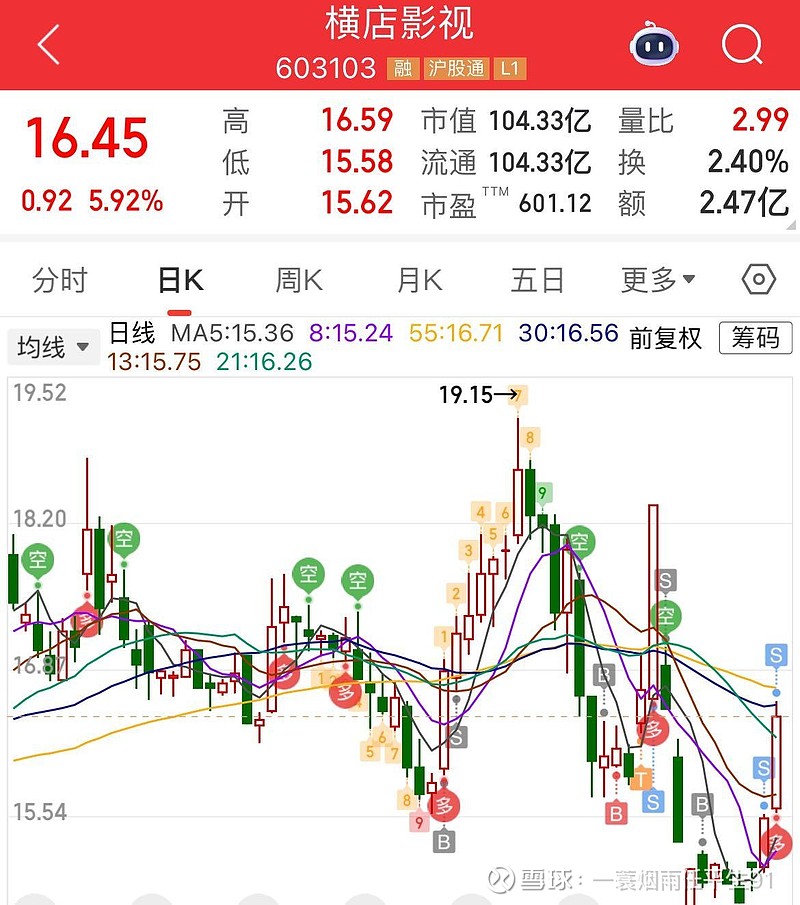Tap the 沪股通 badge

click(x=457, y=69)
